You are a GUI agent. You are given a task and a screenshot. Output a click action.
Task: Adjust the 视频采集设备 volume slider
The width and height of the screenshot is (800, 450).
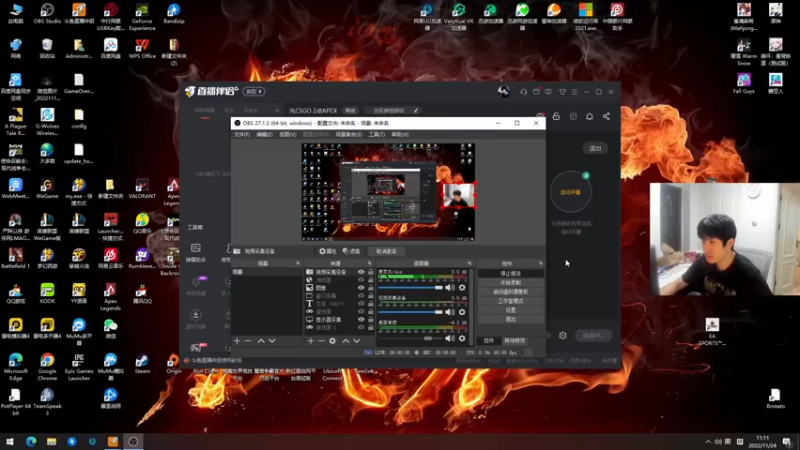(411, 312)
